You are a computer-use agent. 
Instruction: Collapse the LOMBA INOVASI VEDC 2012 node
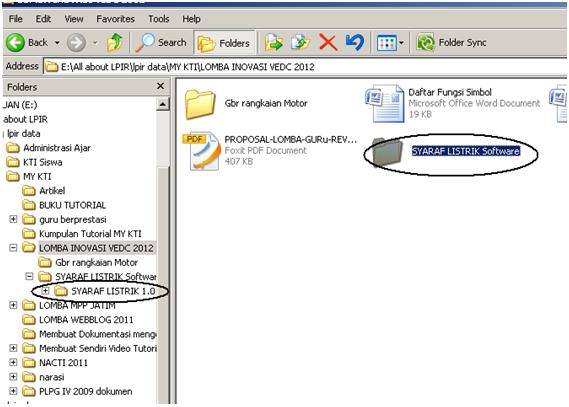pyautogui.click(x=13, y=248)
